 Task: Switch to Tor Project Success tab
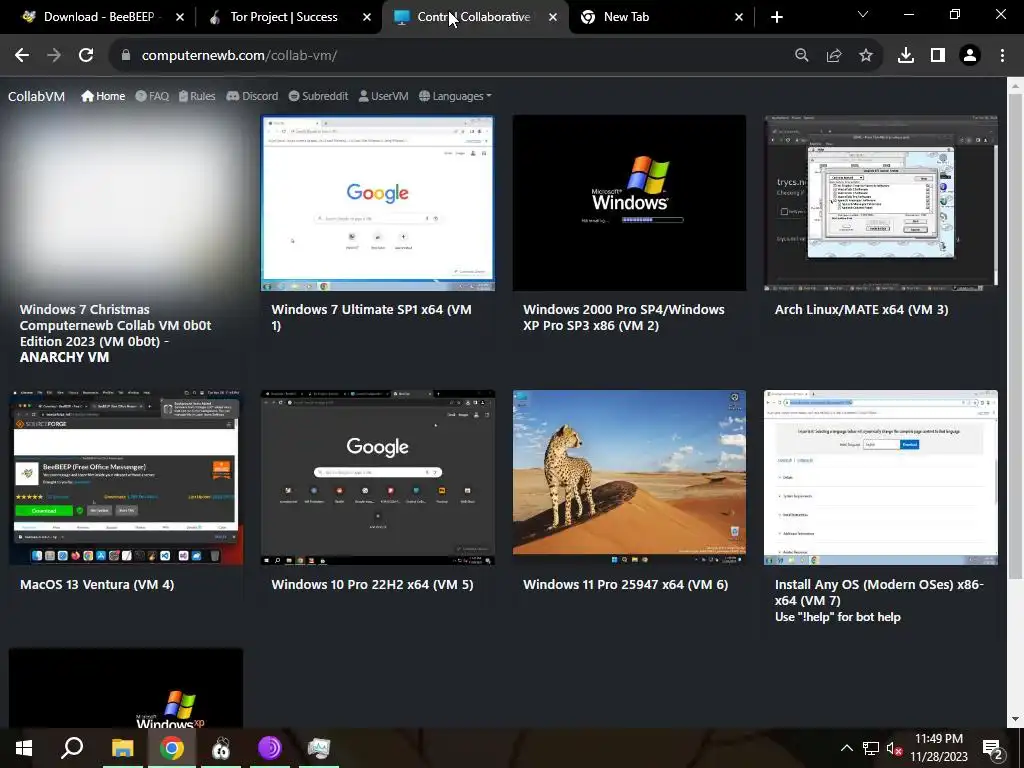284,17
